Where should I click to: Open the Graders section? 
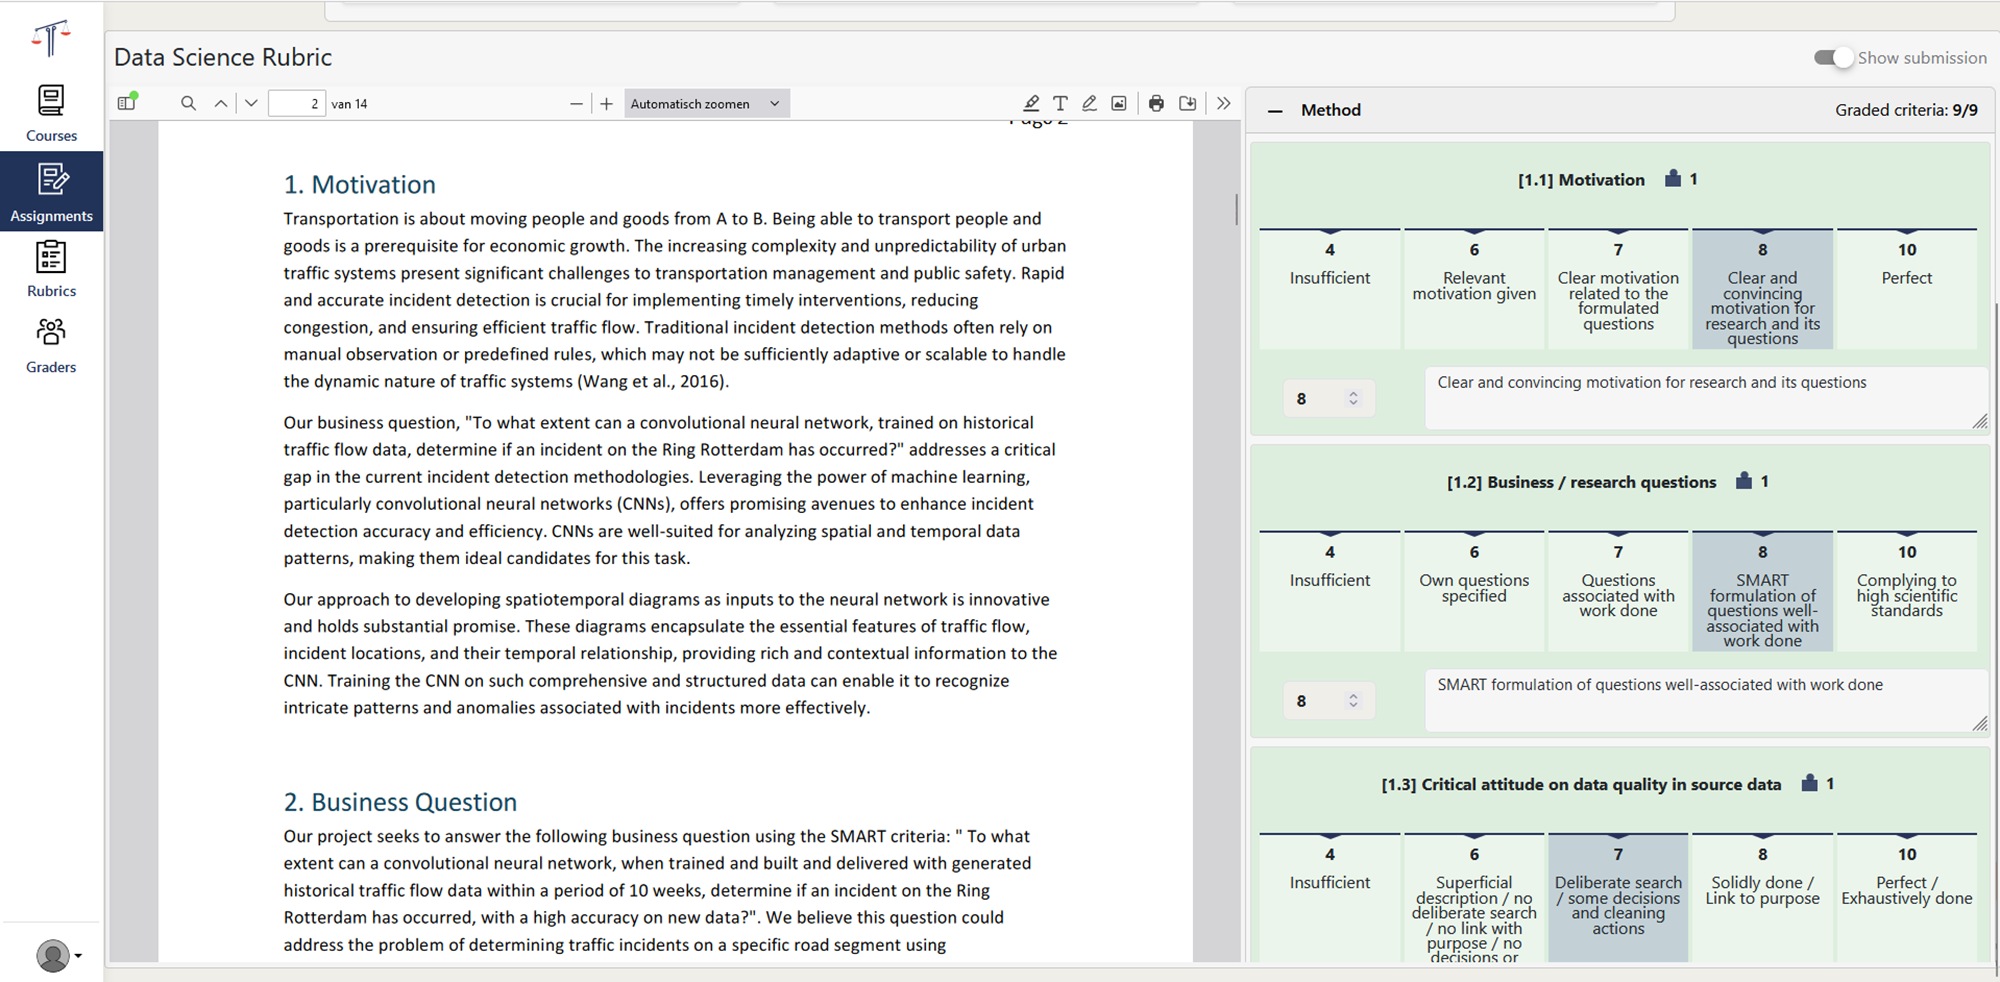point(51,345)
